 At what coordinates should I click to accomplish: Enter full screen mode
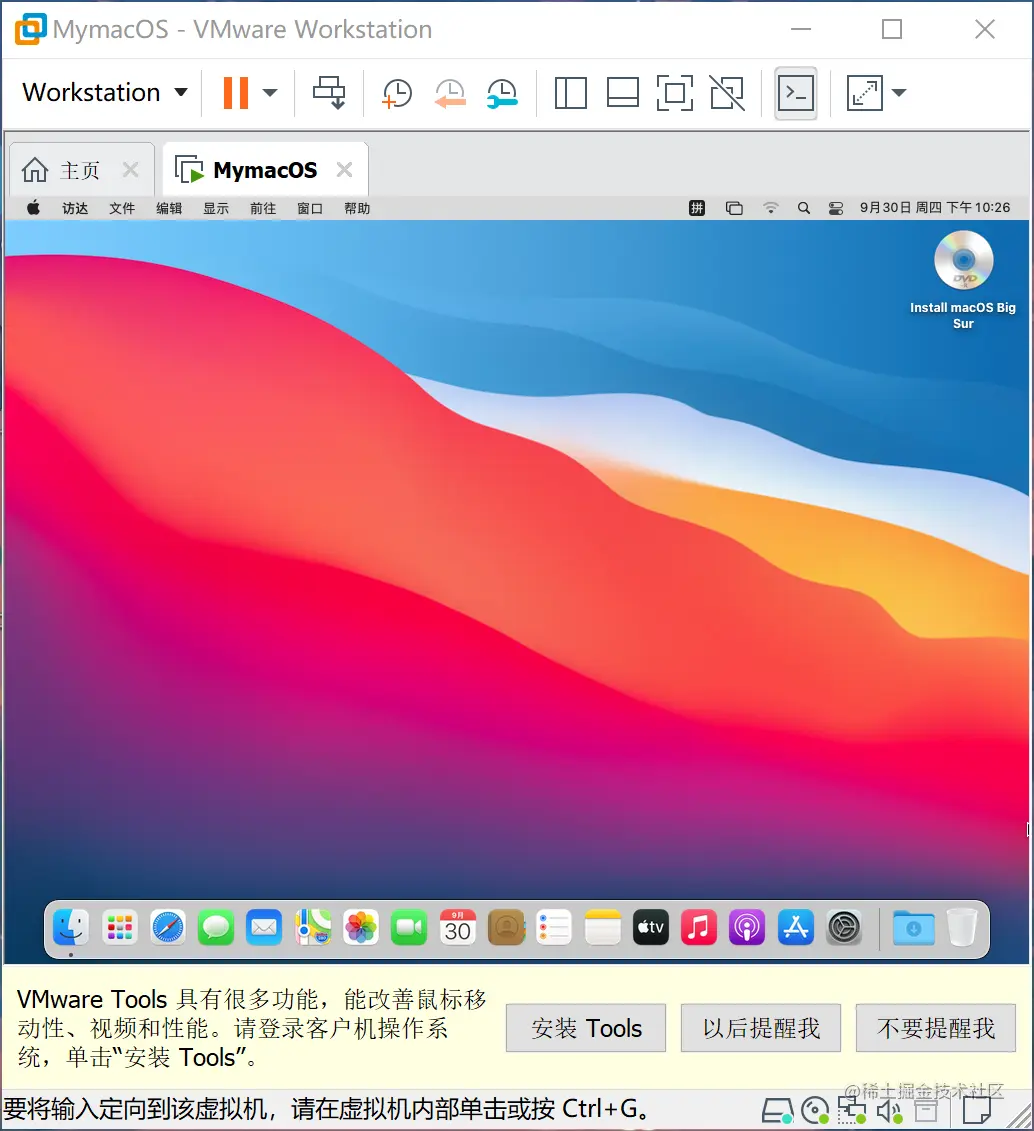point(675,93)
